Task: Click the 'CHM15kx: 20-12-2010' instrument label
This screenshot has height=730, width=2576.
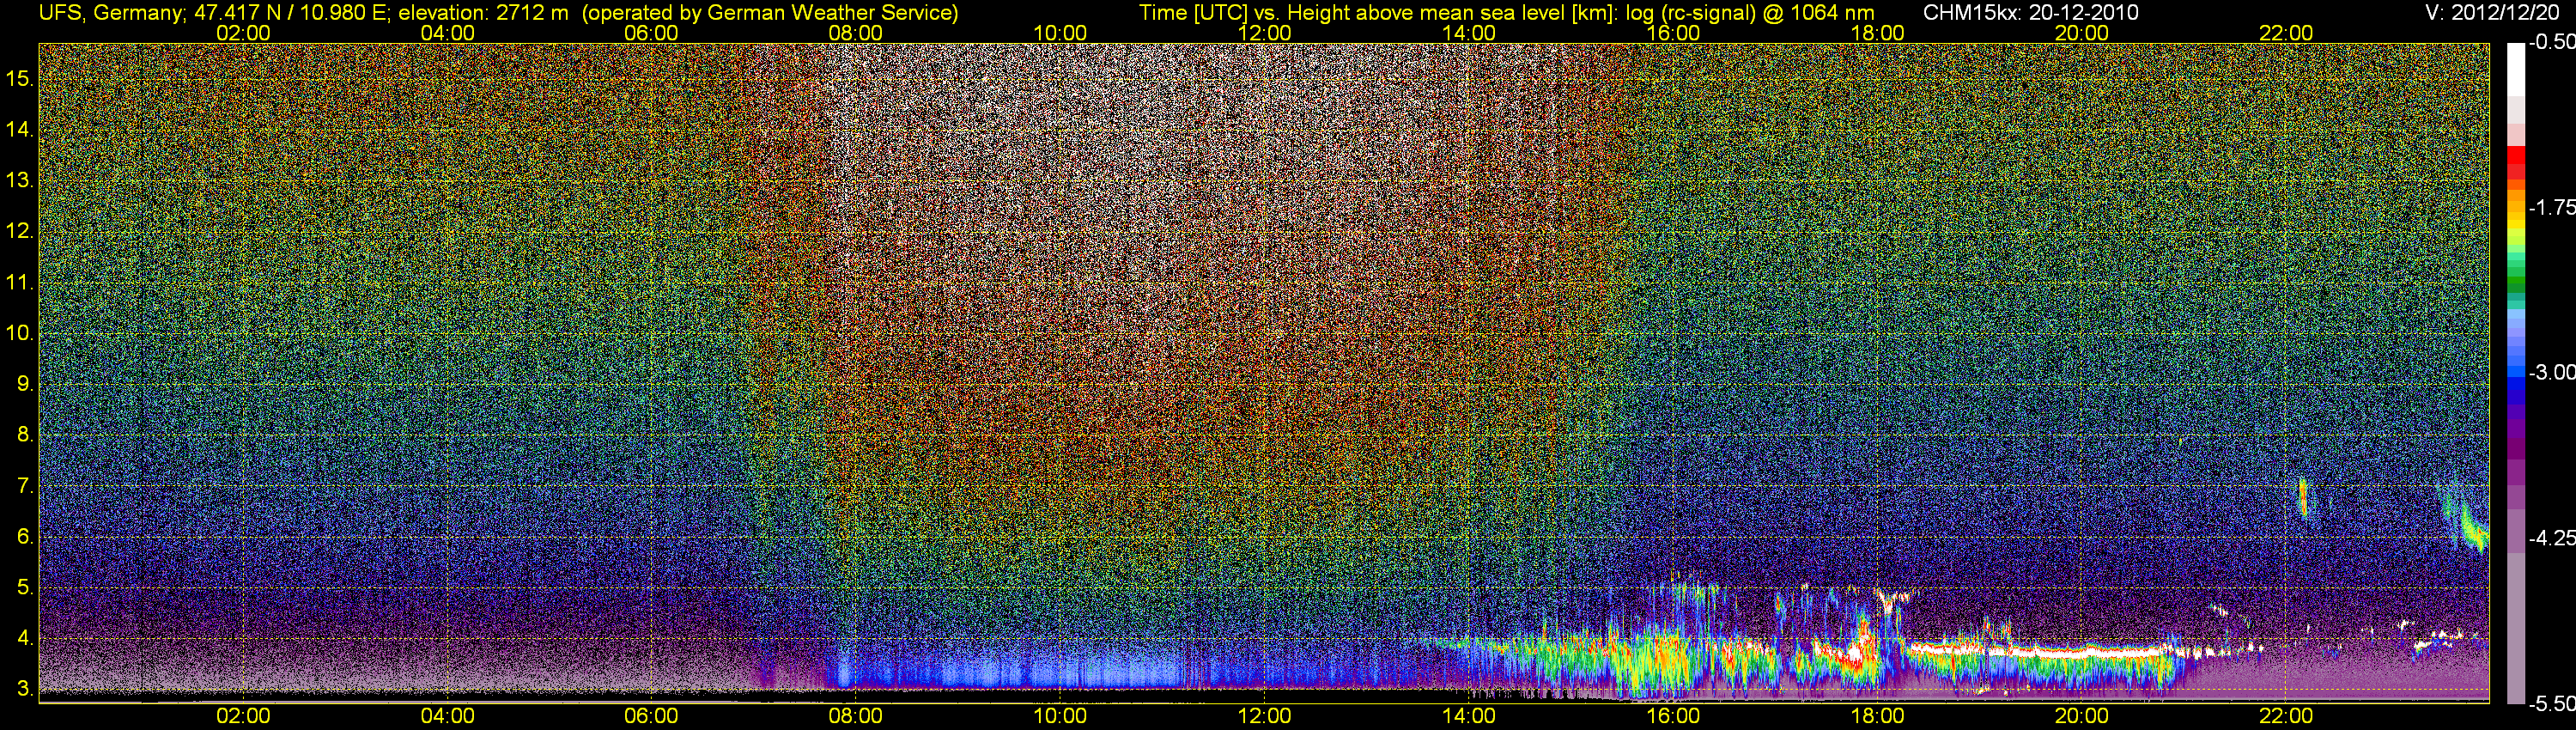Action: [2029, 13]
